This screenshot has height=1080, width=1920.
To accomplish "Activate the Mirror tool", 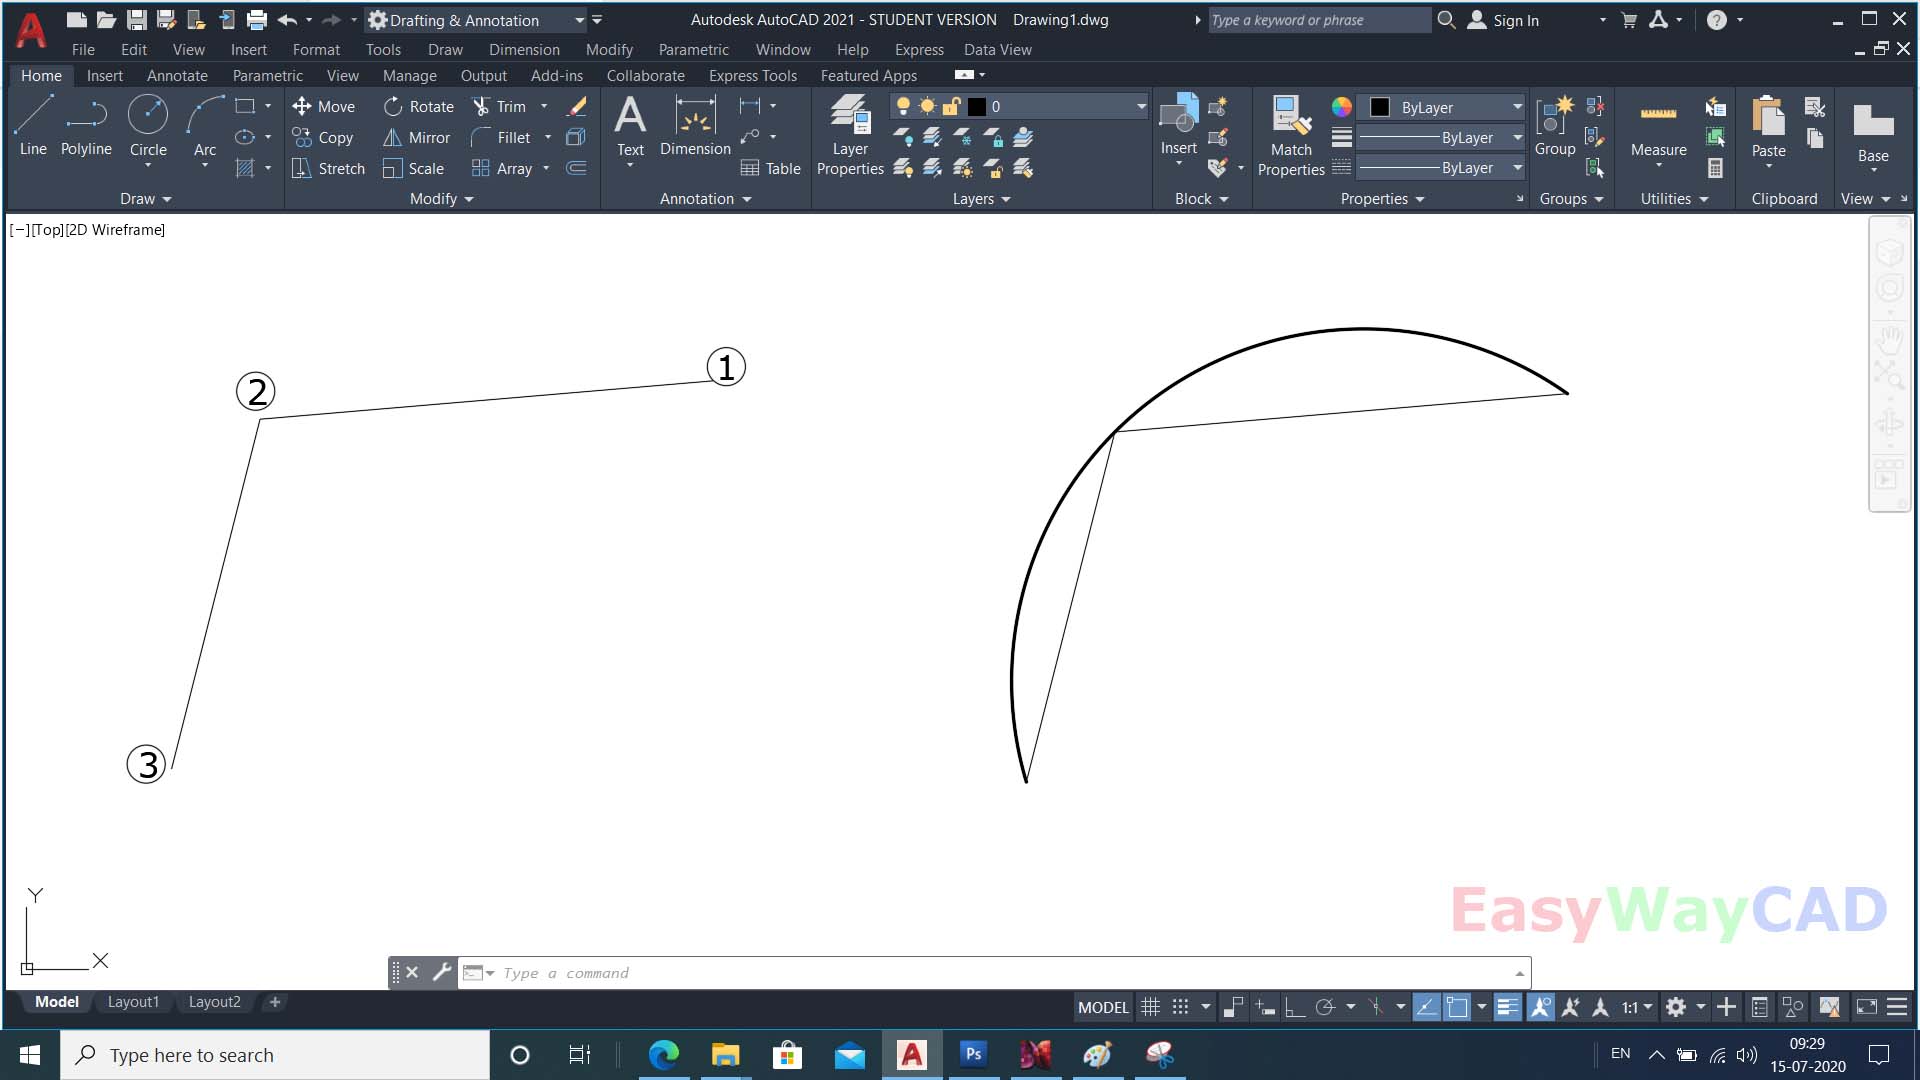I will (417, 138).
